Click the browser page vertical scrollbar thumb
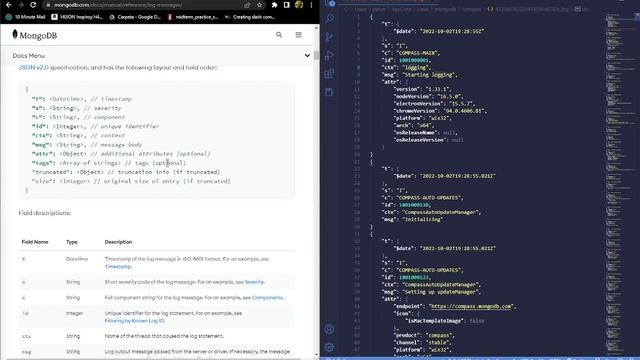Screen dimensions: 640x360 pyautogui.click(x=316, y=56)
